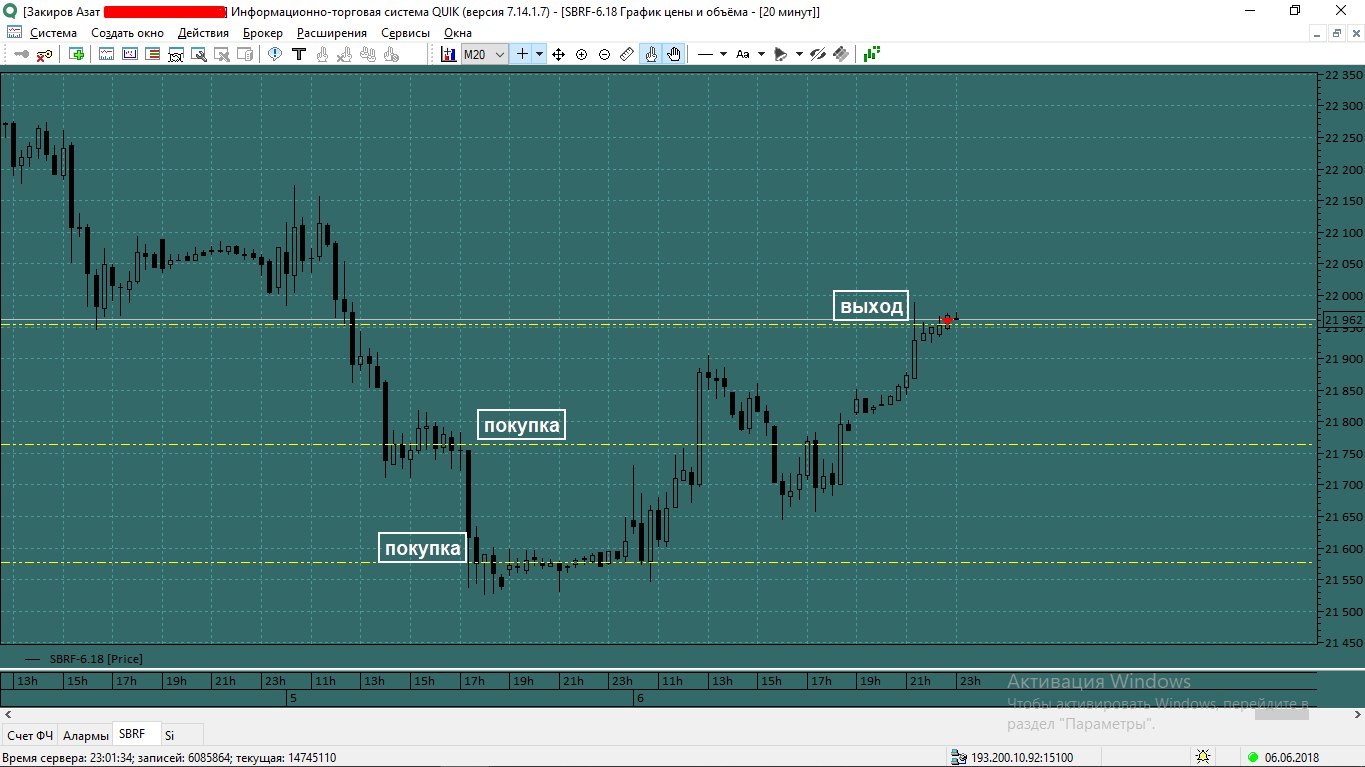Image resolution: width=1365 pixels, height=767 pixels.
Task: Select the bold T text icon
Action: point(298,54)
